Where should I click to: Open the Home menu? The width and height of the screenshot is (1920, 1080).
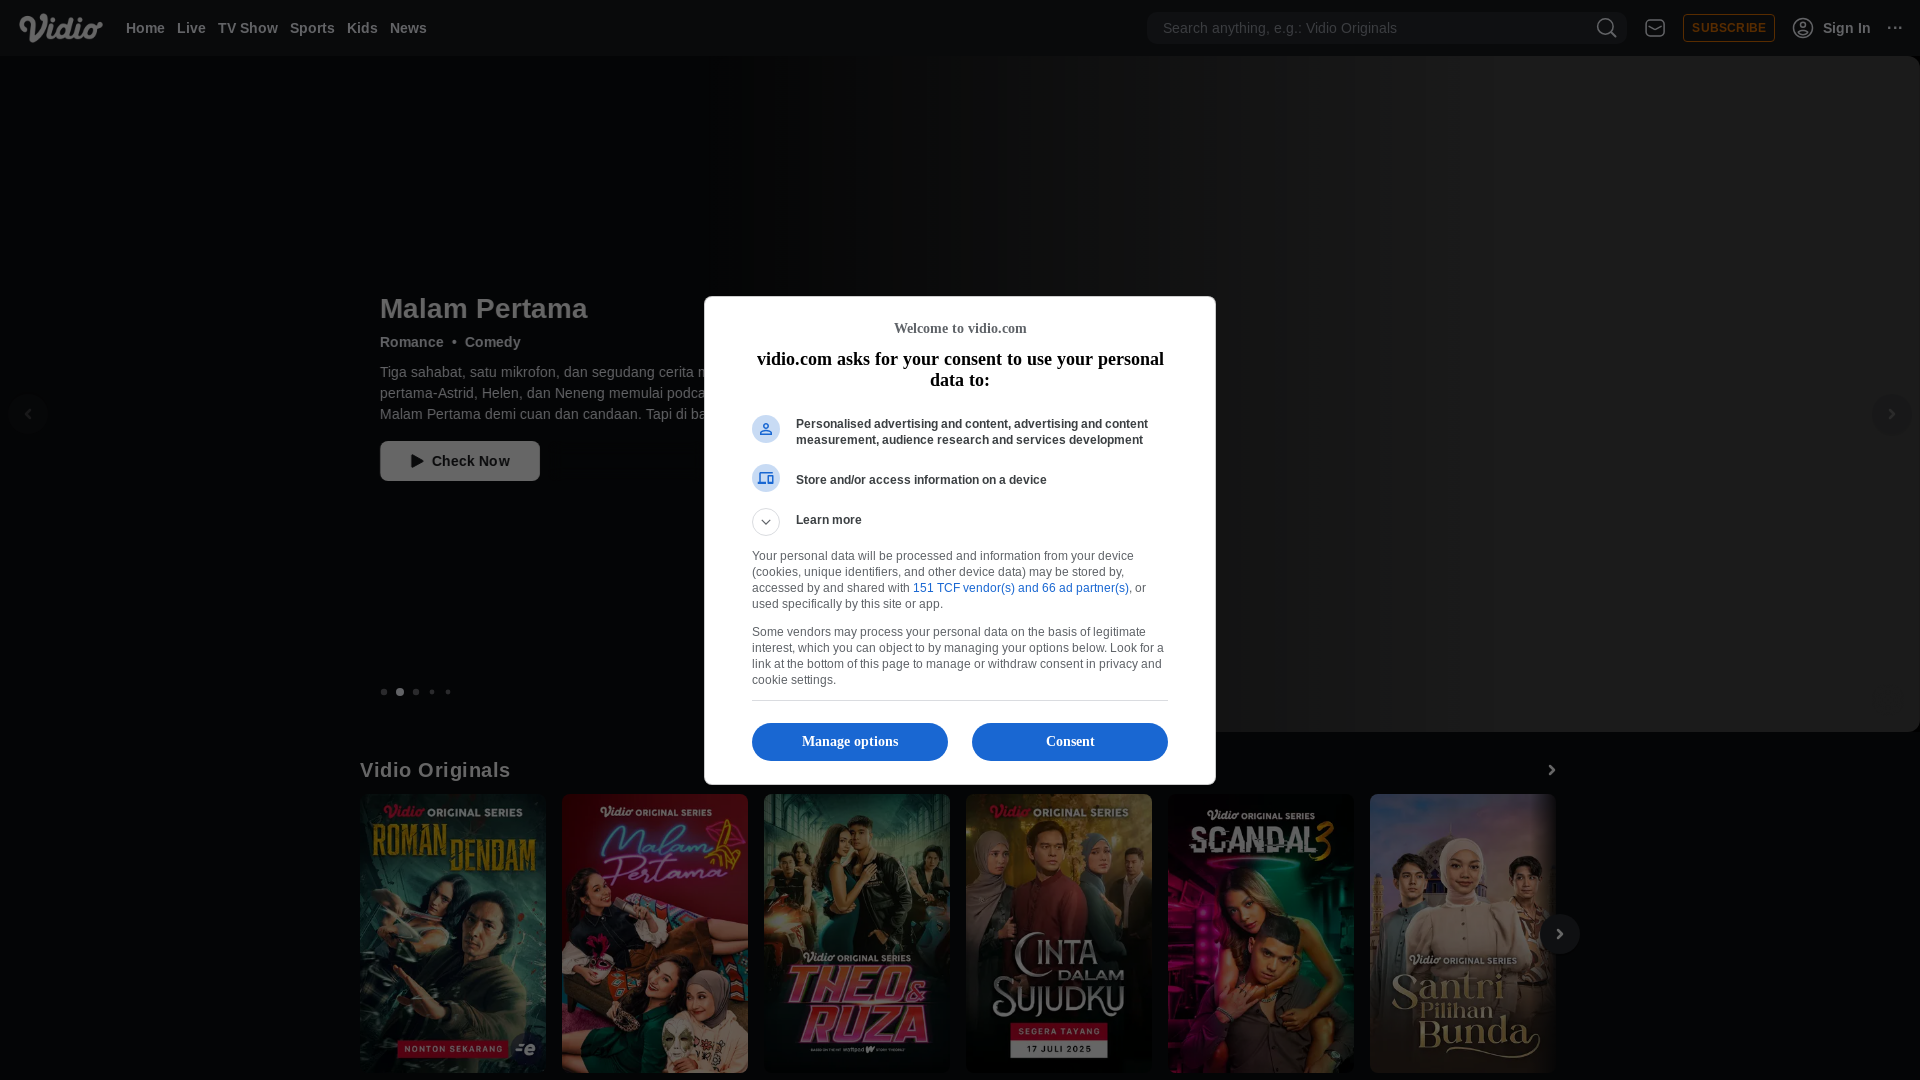coord(145,28)
